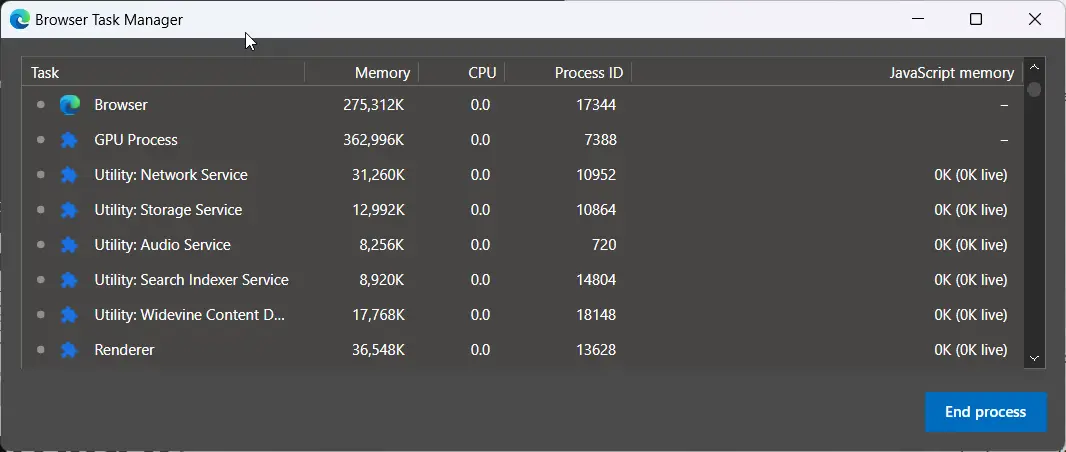This screenshot has width=1066, height=452.
Task: Click memory value 17,768K
Action: [379, 315]
